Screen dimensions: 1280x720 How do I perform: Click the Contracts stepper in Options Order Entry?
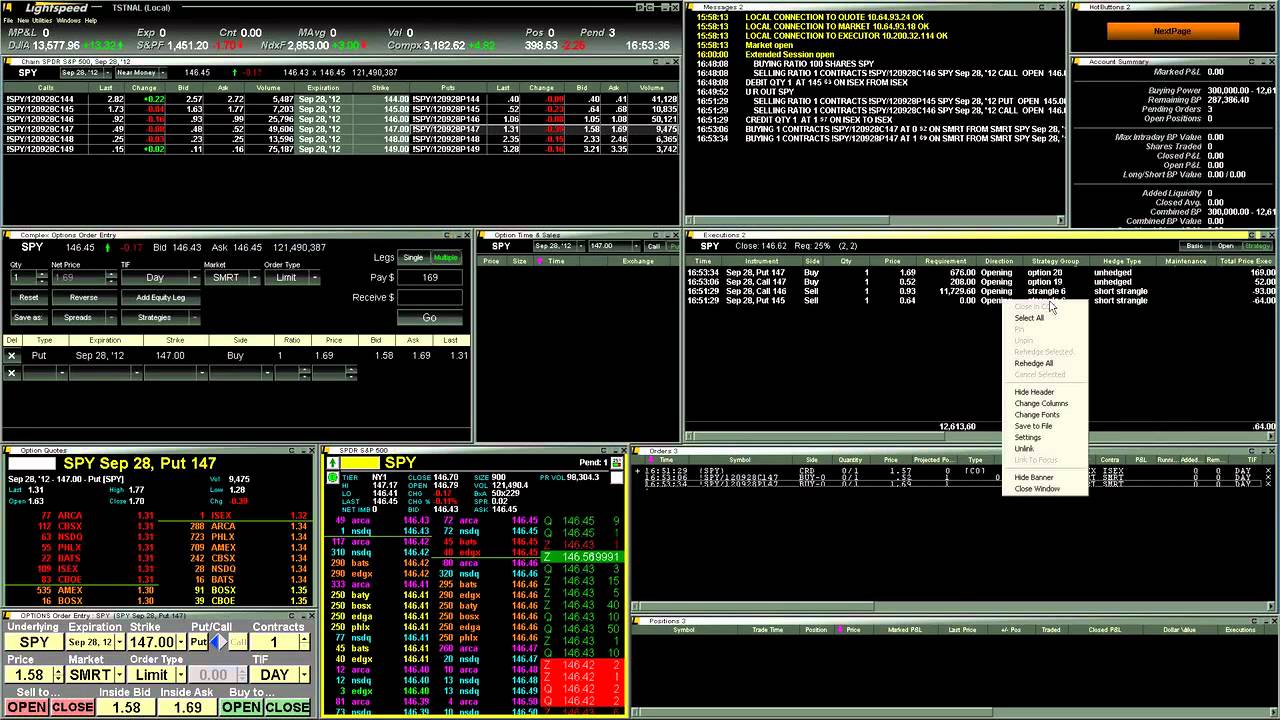point(304,642)
